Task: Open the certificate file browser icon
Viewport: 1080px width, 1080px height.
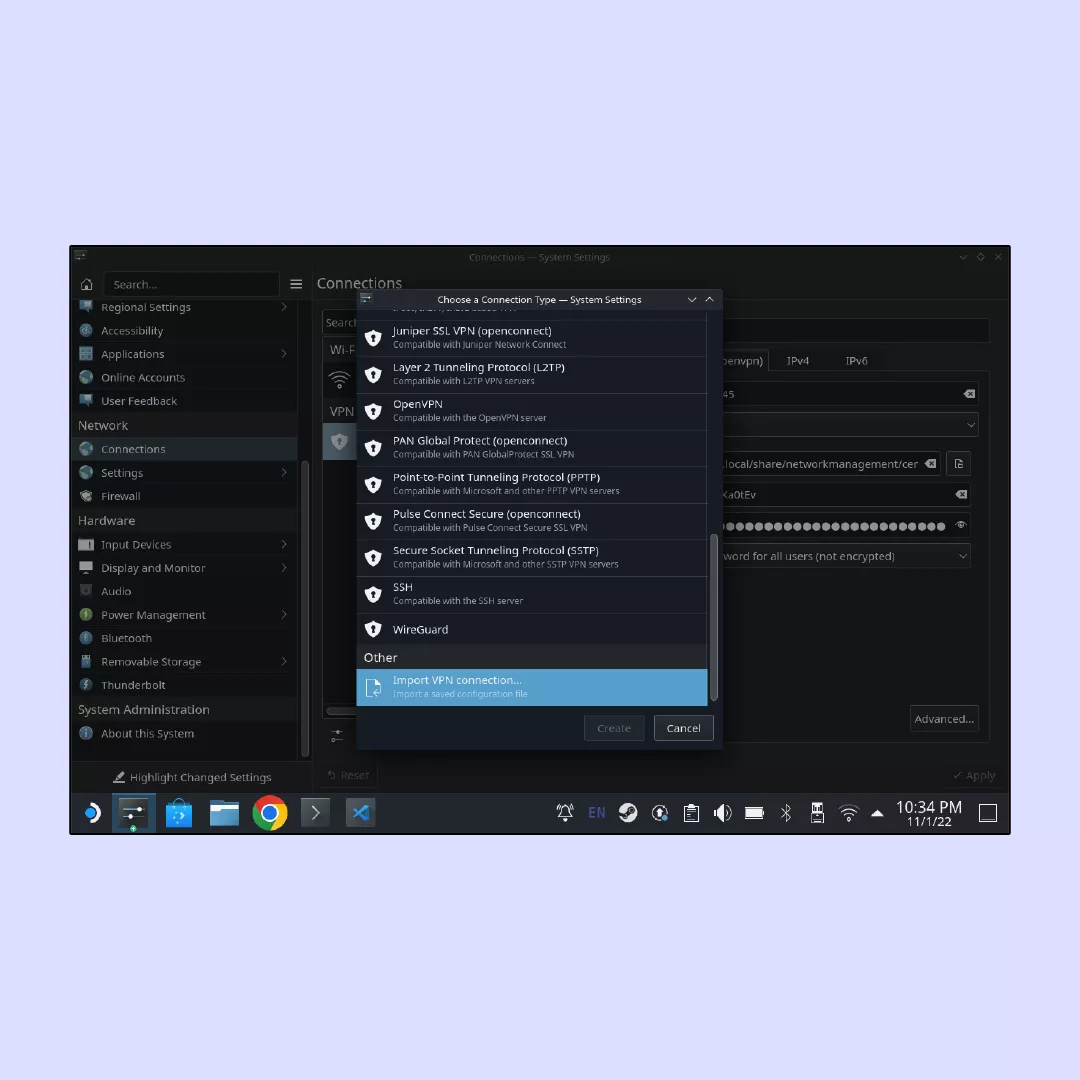Action: tap(958, 463)
